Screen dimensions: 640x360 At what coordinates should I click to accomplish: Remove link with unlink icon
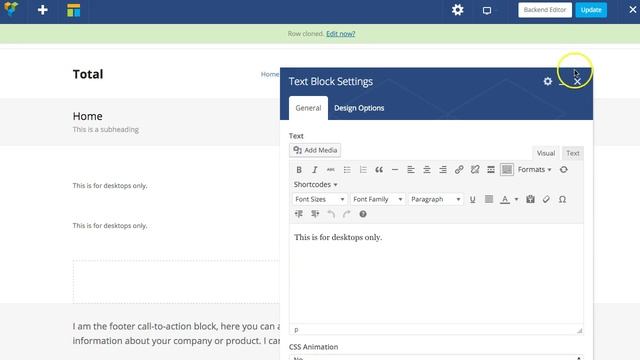[475, 170]
